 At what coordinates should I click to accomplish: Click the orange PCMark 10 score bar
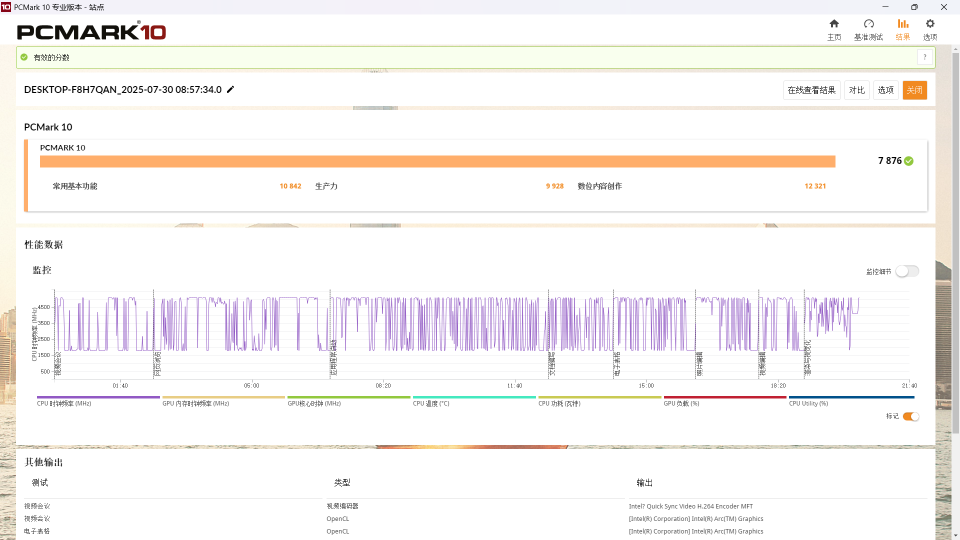pos(437,161)
